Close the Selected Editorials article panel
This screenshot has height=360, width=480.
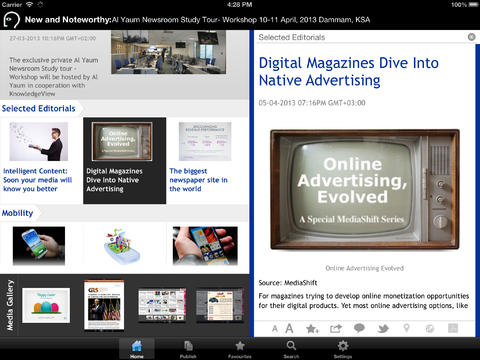471,37
